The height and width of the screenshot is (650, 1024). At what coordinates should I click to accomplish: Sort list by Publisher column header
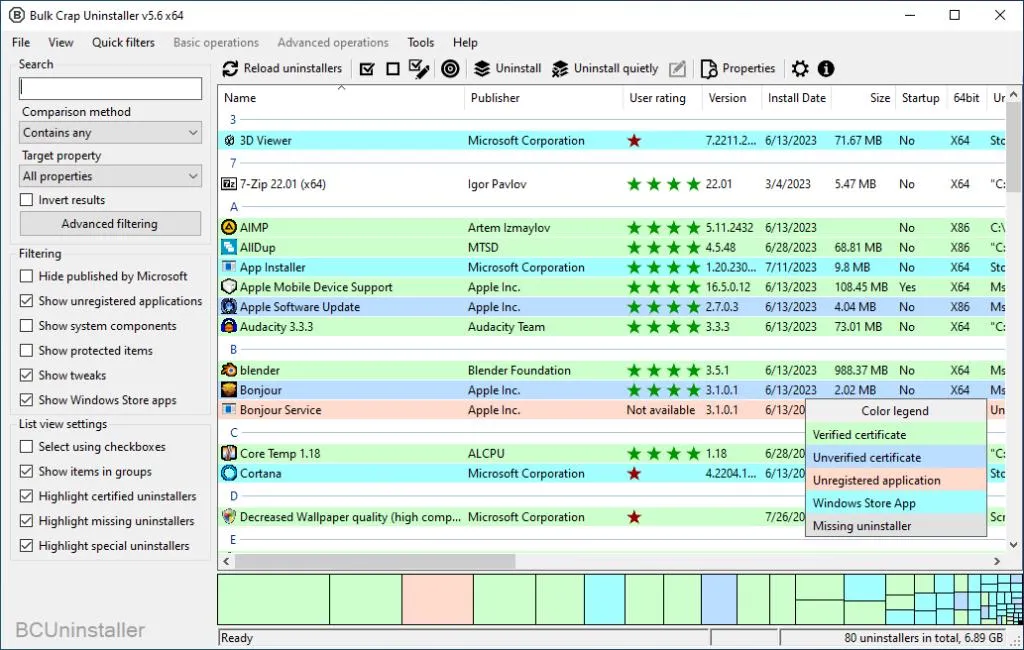543,98
